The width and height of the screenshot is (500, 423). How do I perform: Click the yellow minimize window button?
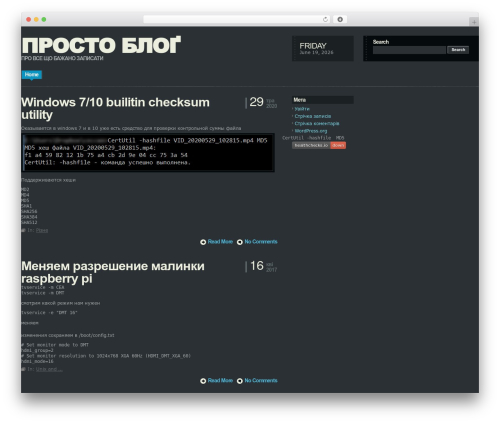coord(36,19)
